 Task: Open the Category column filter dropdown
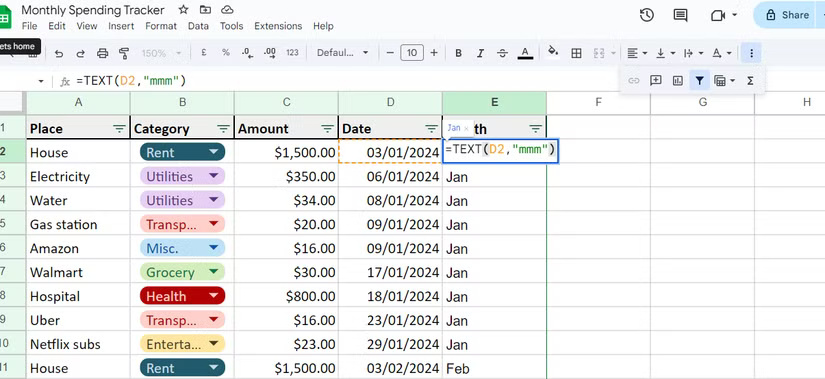pos(224,128)
